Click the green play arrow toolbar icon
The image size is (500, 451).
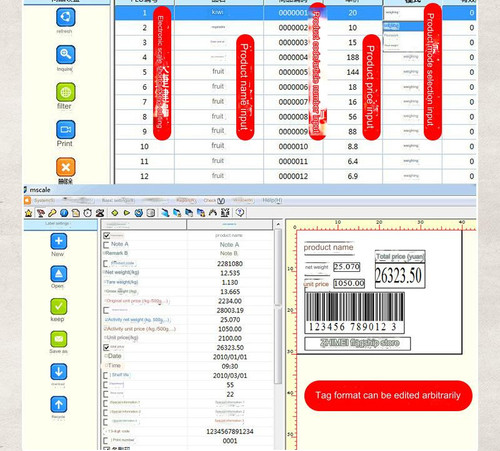127,213
